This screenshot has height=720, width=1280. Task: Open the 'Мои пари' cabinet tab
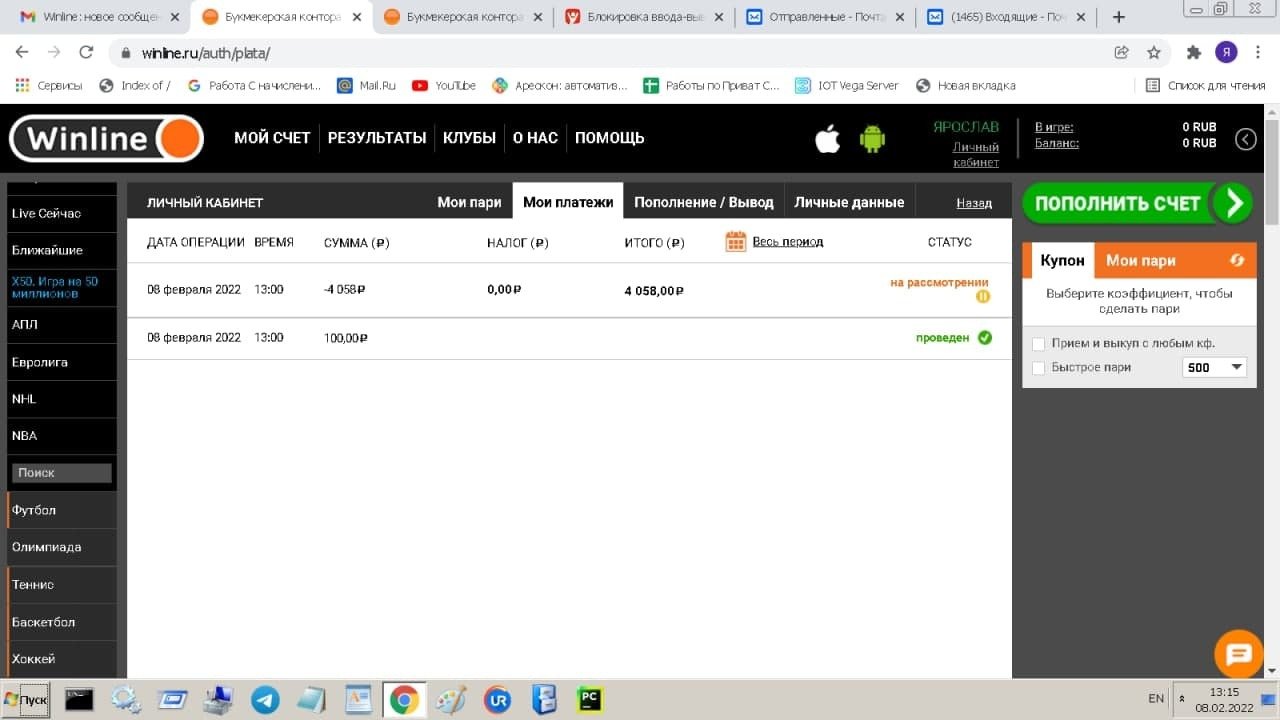[x=469, y=202]
